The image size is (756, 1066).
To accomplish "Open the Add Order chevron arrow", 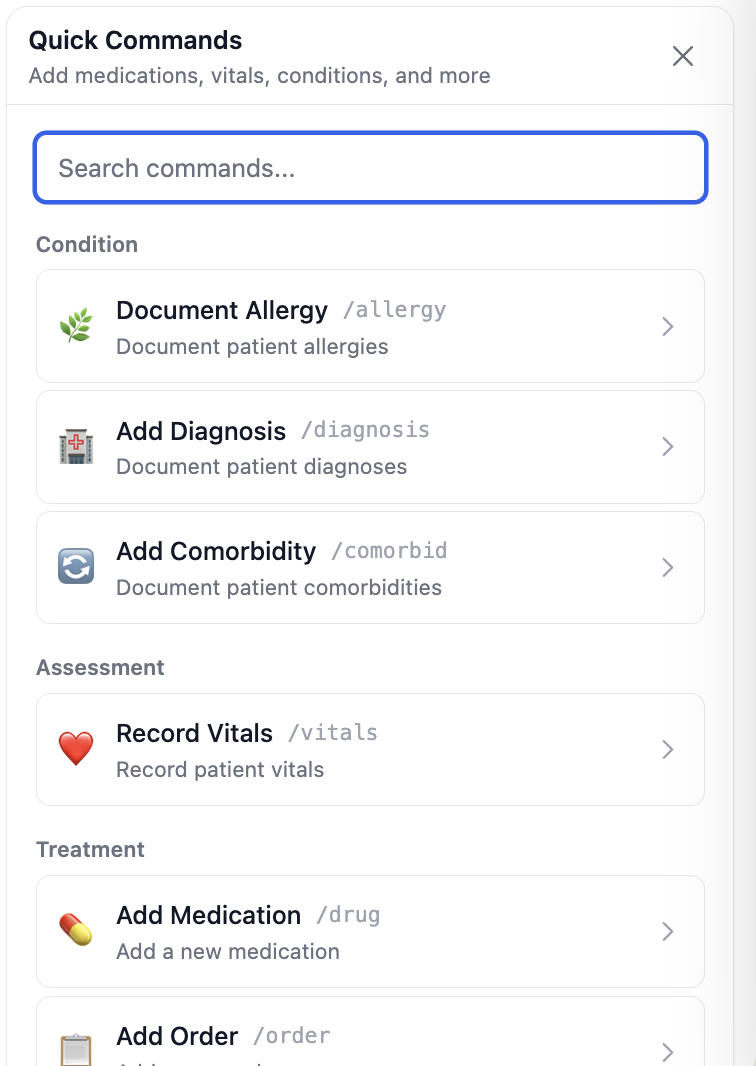I will (668, 1051).
